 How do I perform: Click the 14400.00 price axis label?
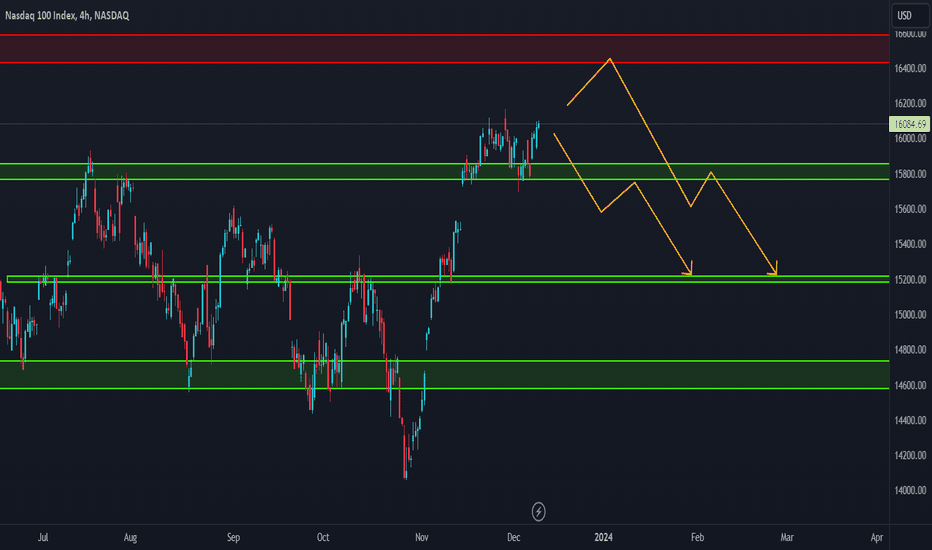(910, 420)
